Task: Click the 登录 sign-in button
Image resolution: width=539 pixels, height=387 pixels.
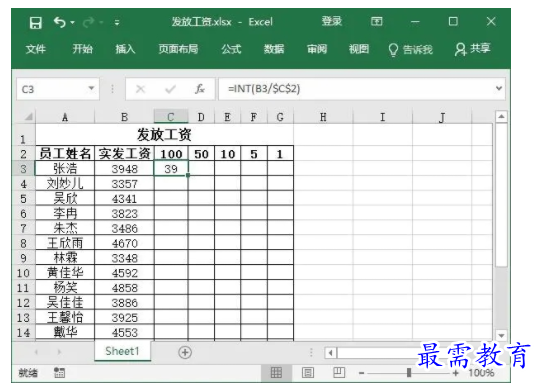Action: (x=331, y=21)
